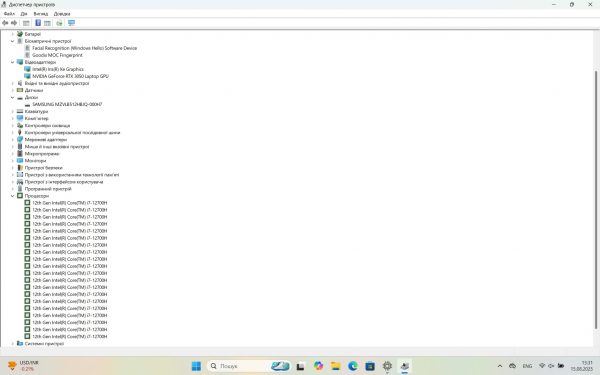Screen dimensions: 600x375
Task: Open the blue Help icon in toolbar
Action: click(38, 23)
